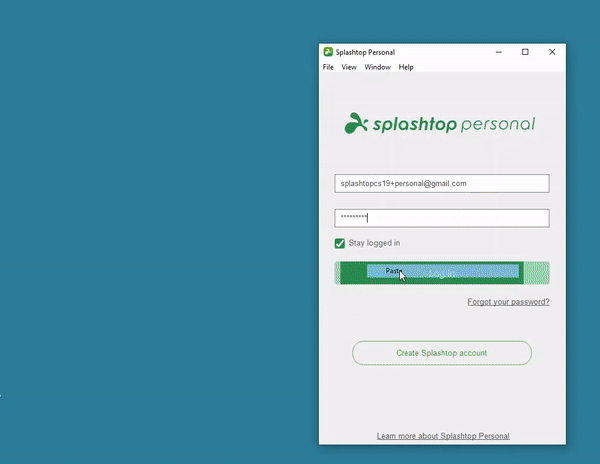The image size is (600, 464).
Task: Open the File menu
Action: click(328, 67)
